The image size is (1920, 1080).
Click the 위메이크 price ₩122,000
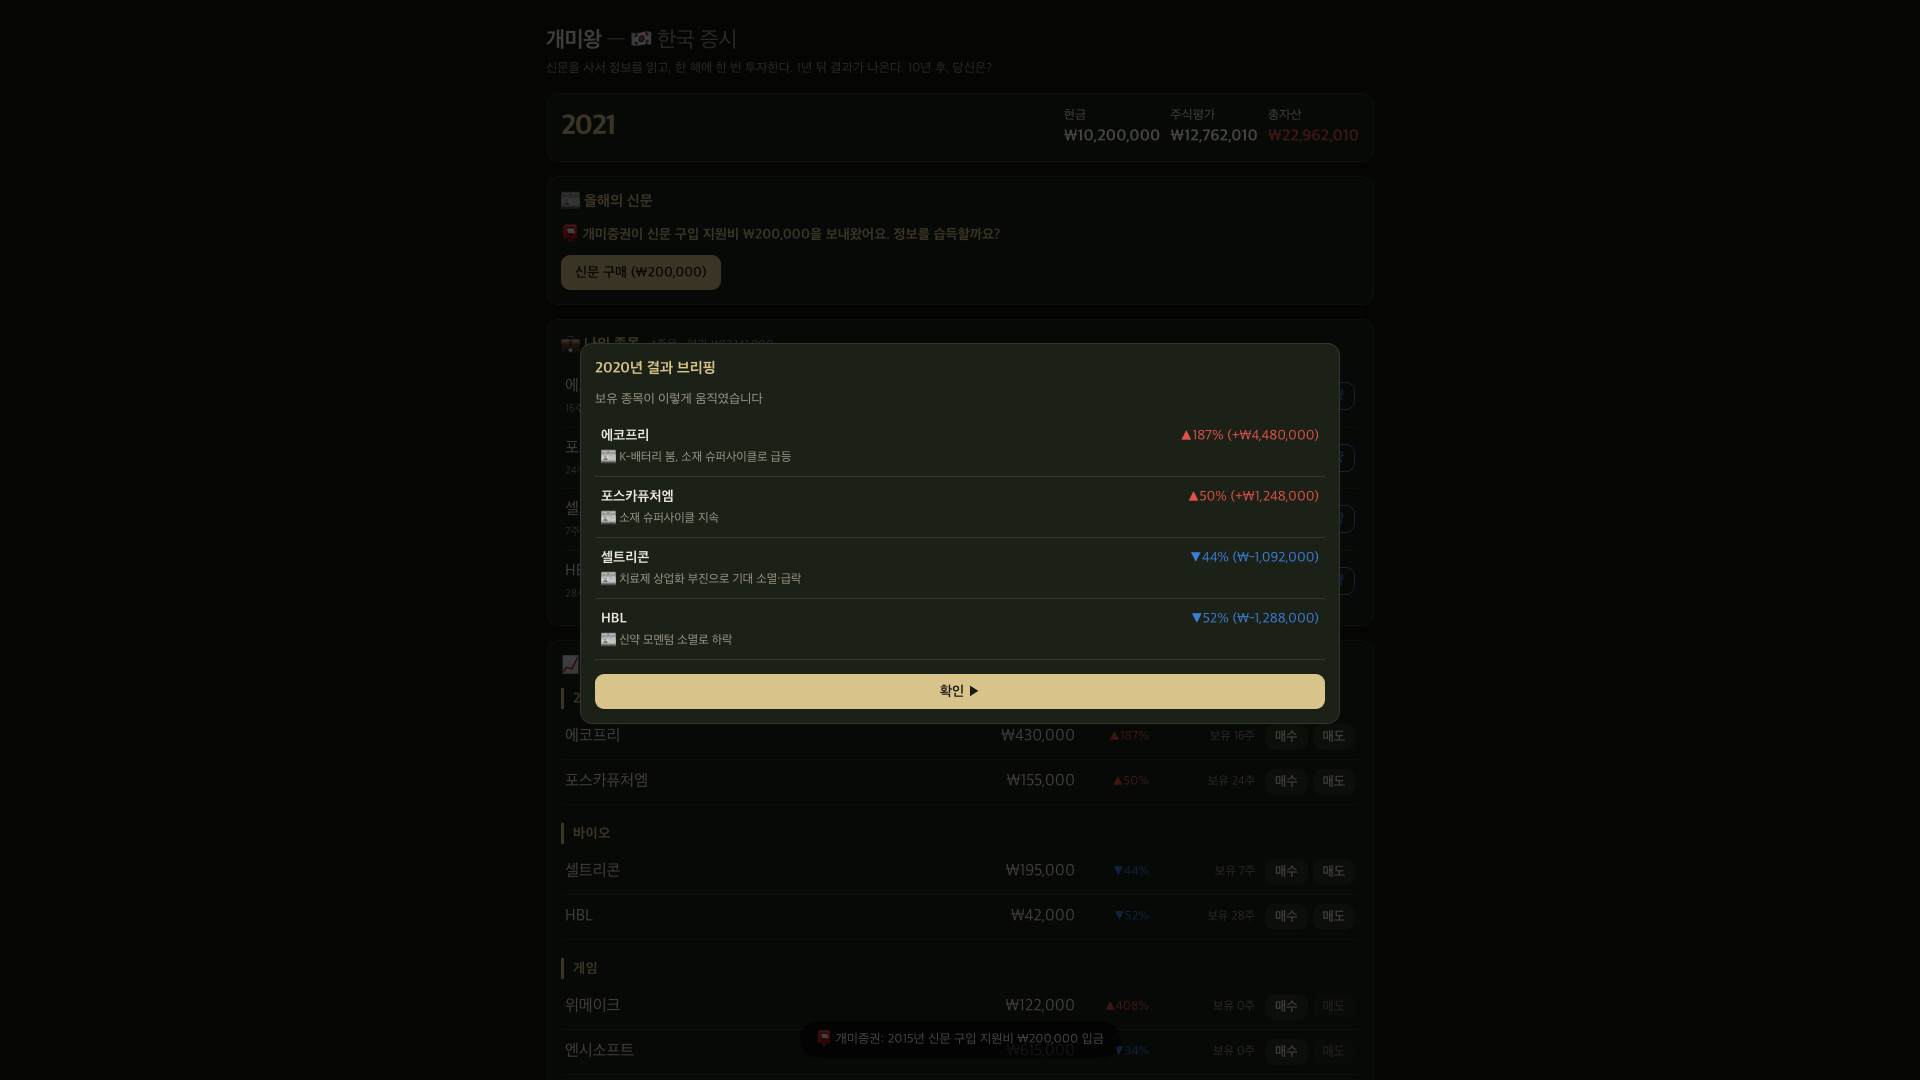pos(1040,1005)
